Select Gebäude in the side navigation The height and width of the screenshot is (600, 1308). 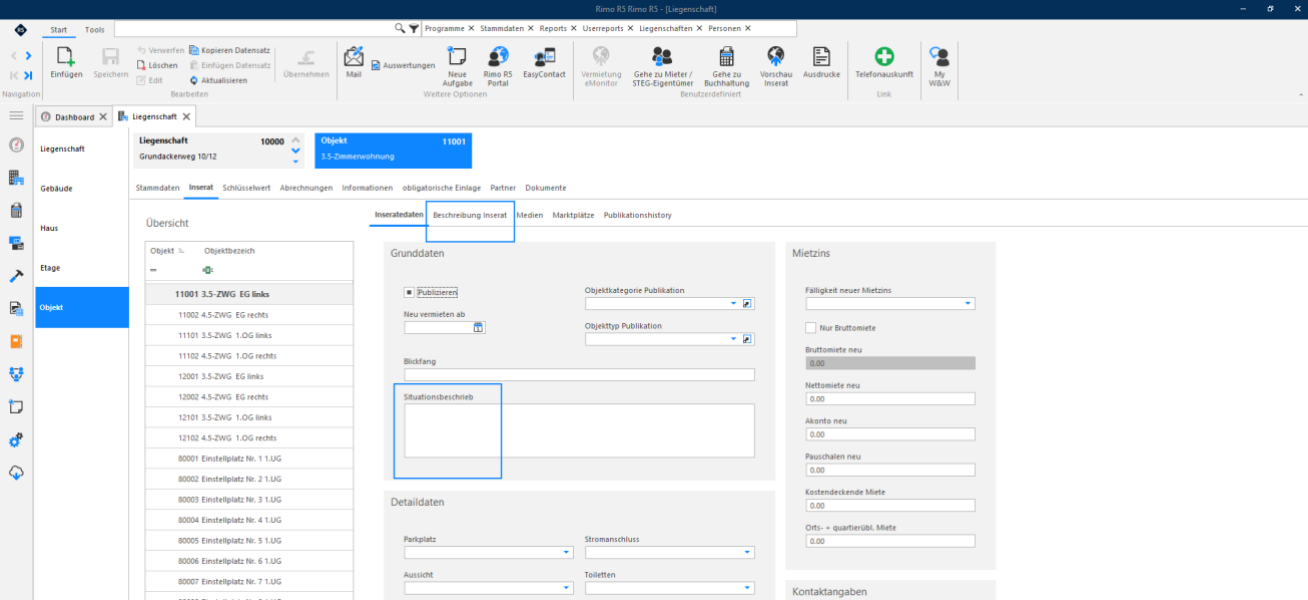coord(82,188)
